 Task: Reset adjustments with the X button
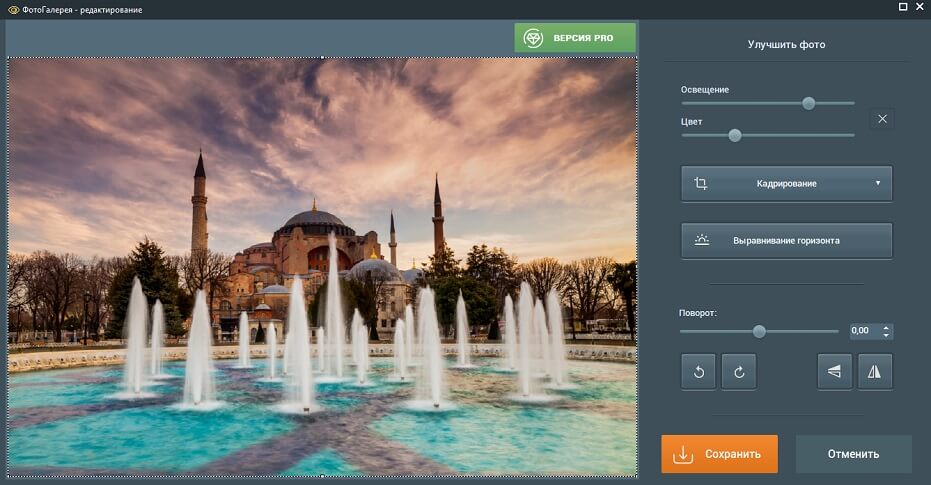882,119
